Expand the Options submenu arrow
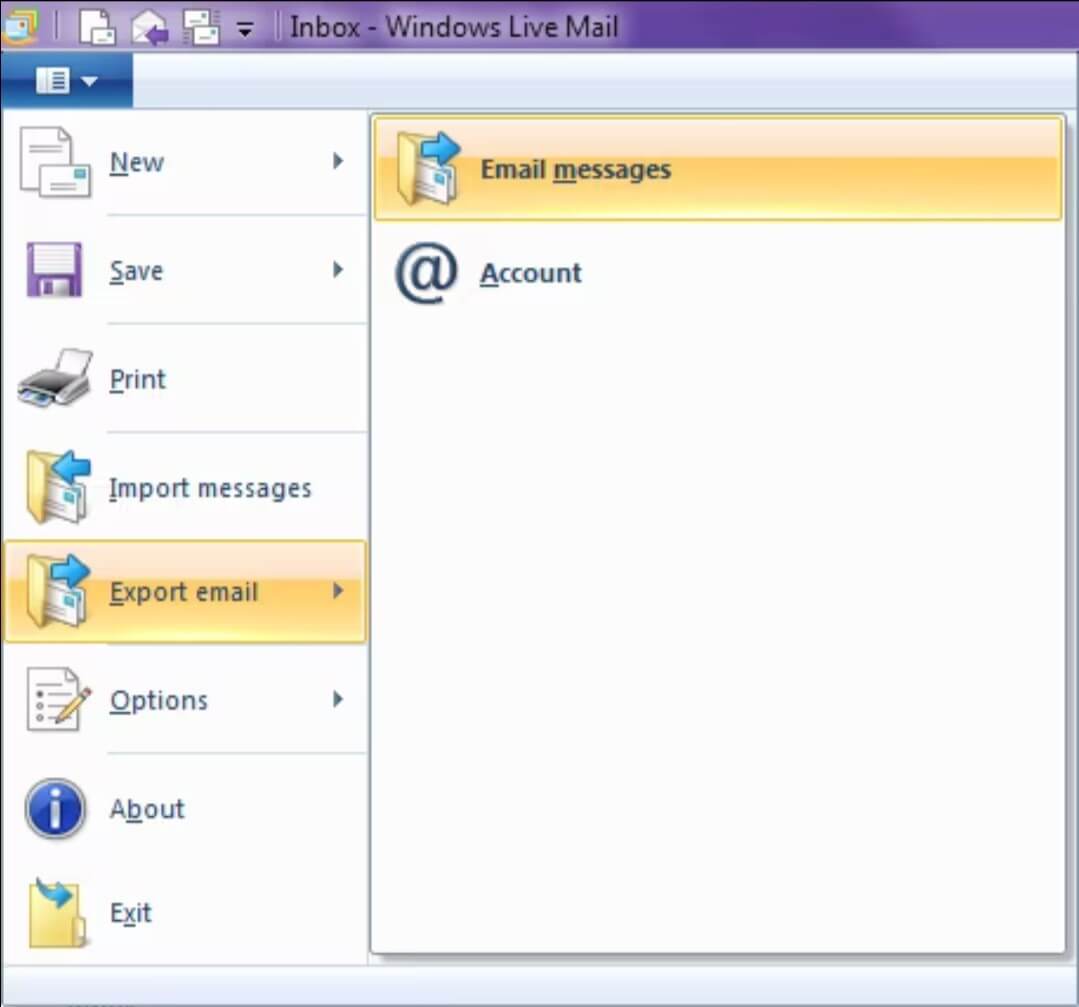This screenshot has height=1007, width=1079. point(338,699)
